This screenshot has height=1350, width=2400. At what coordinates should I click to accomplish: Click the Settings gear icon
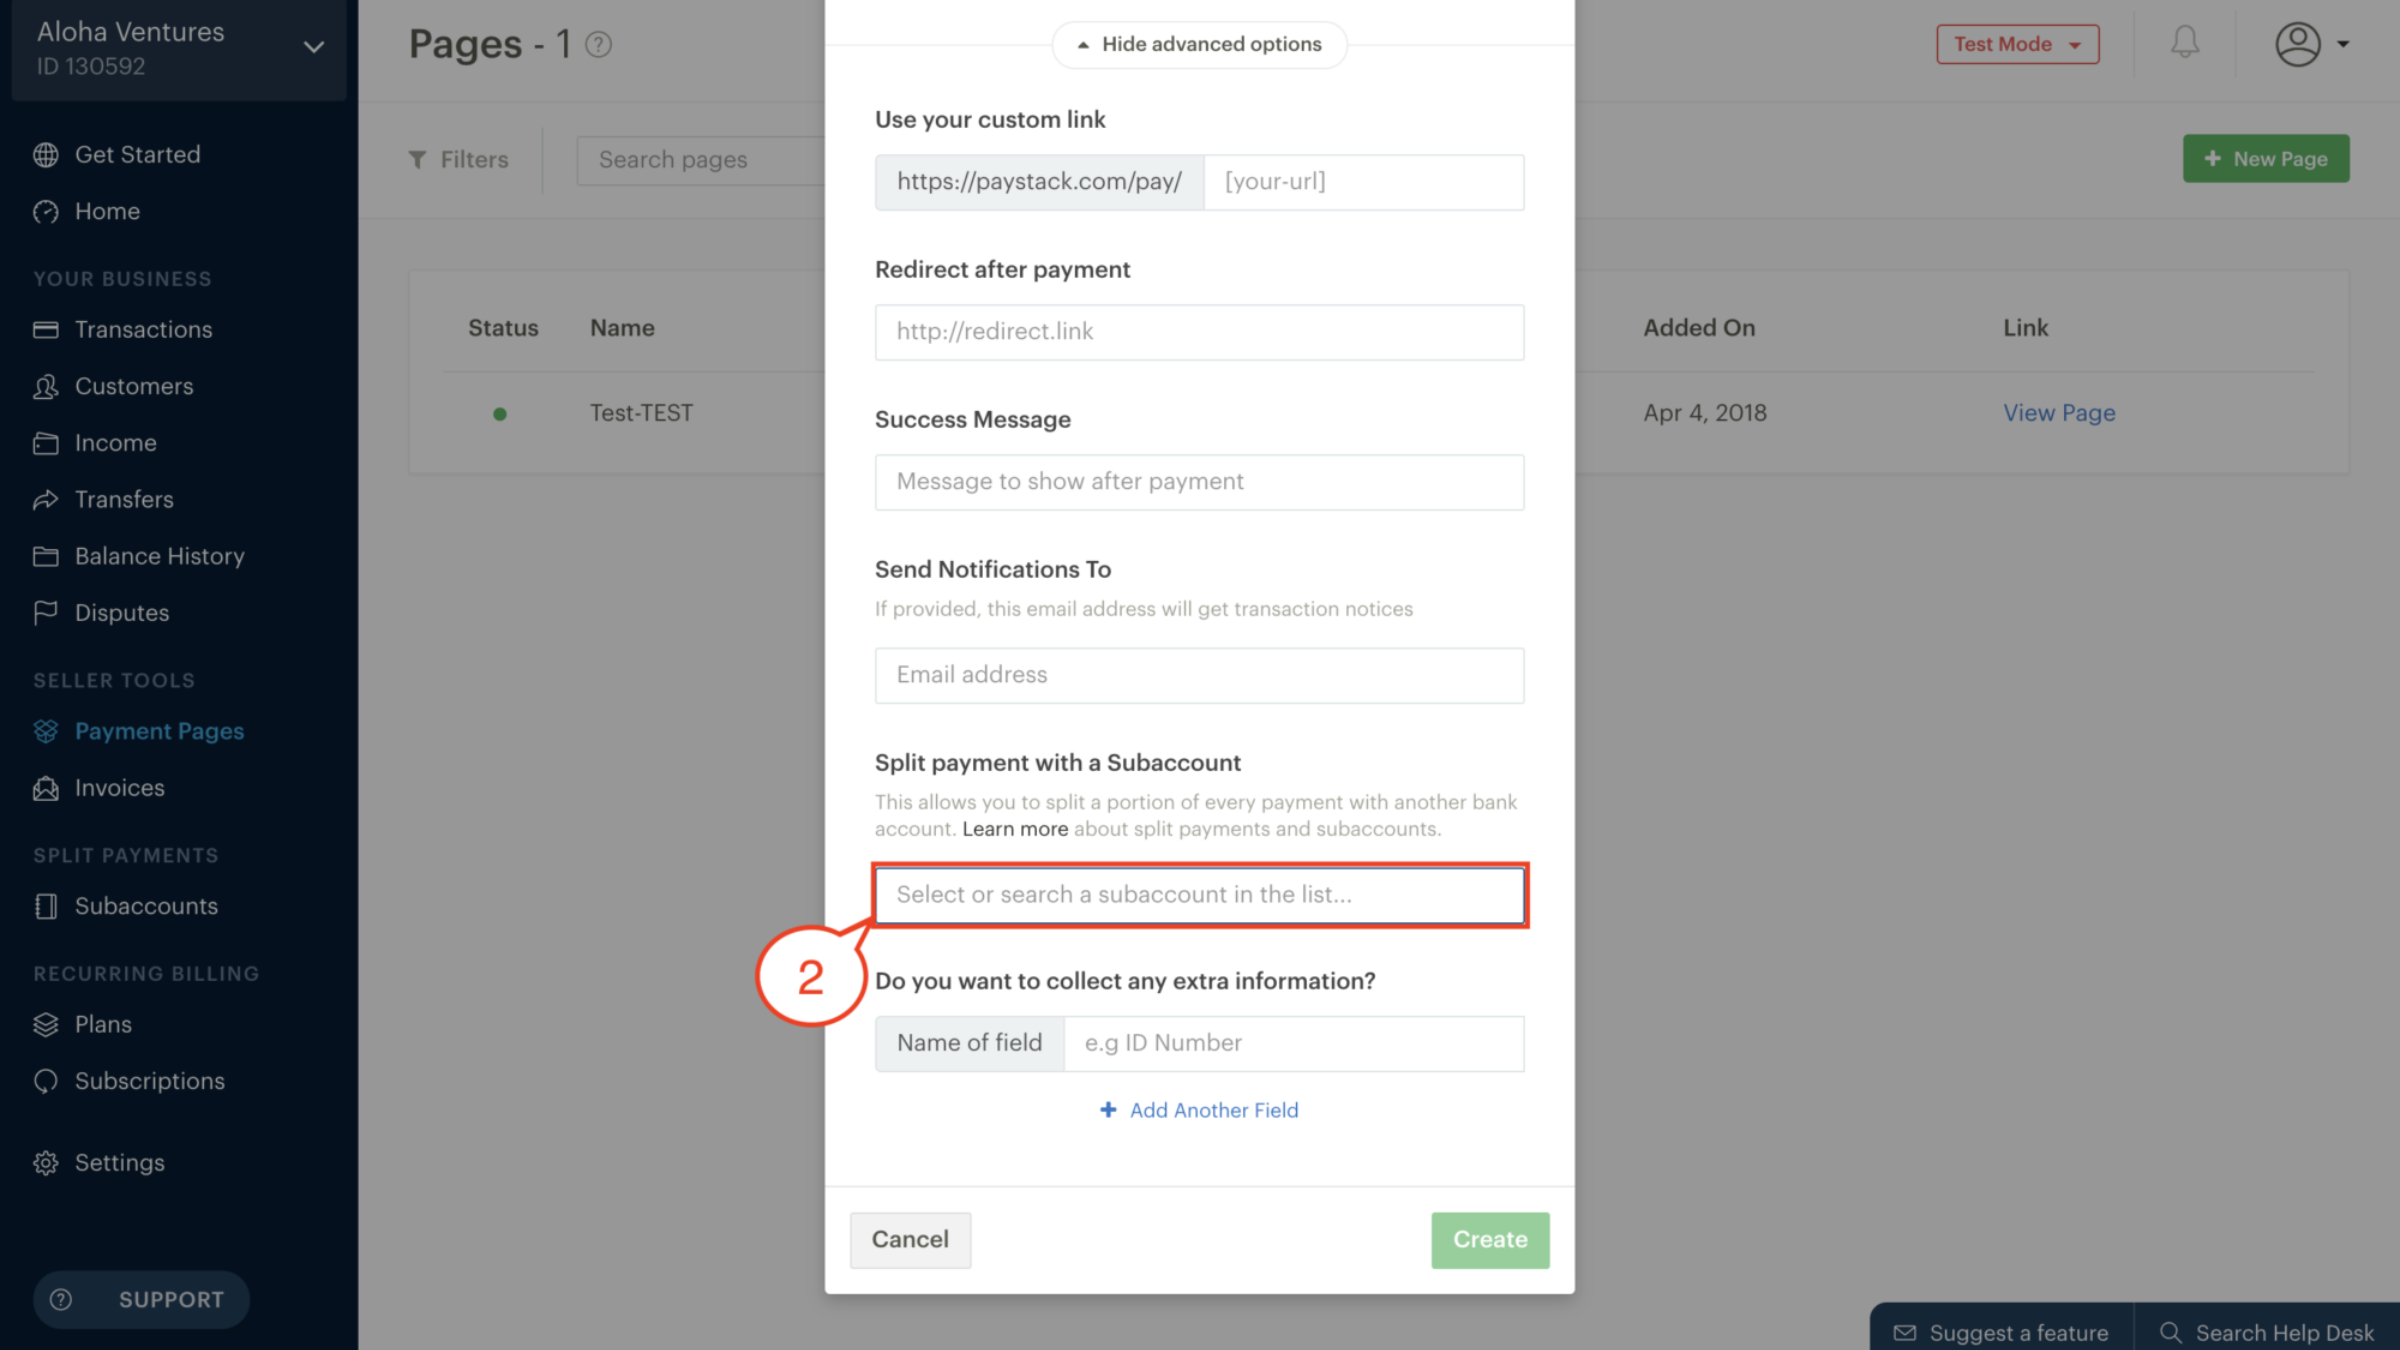point(46,1162)
